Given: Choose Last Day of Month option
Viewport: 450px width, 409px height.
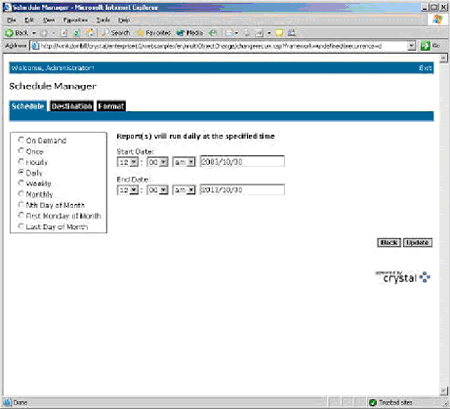Looking at the screenshot, I should point(21,226).
